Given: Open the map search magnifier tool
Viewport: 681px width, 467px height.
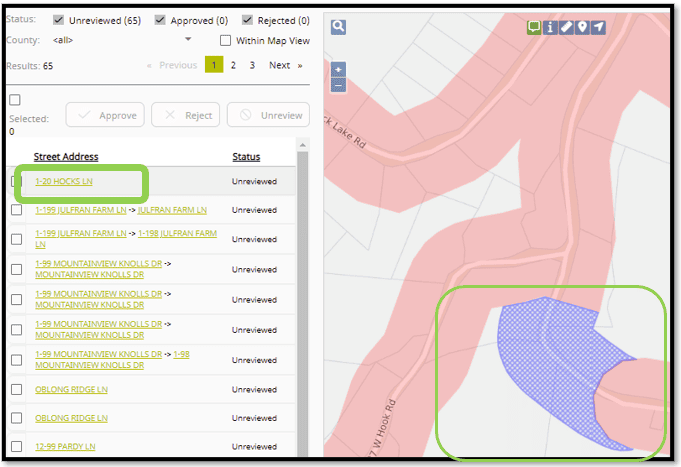Looking at the screenshot, I should [338, 27].
